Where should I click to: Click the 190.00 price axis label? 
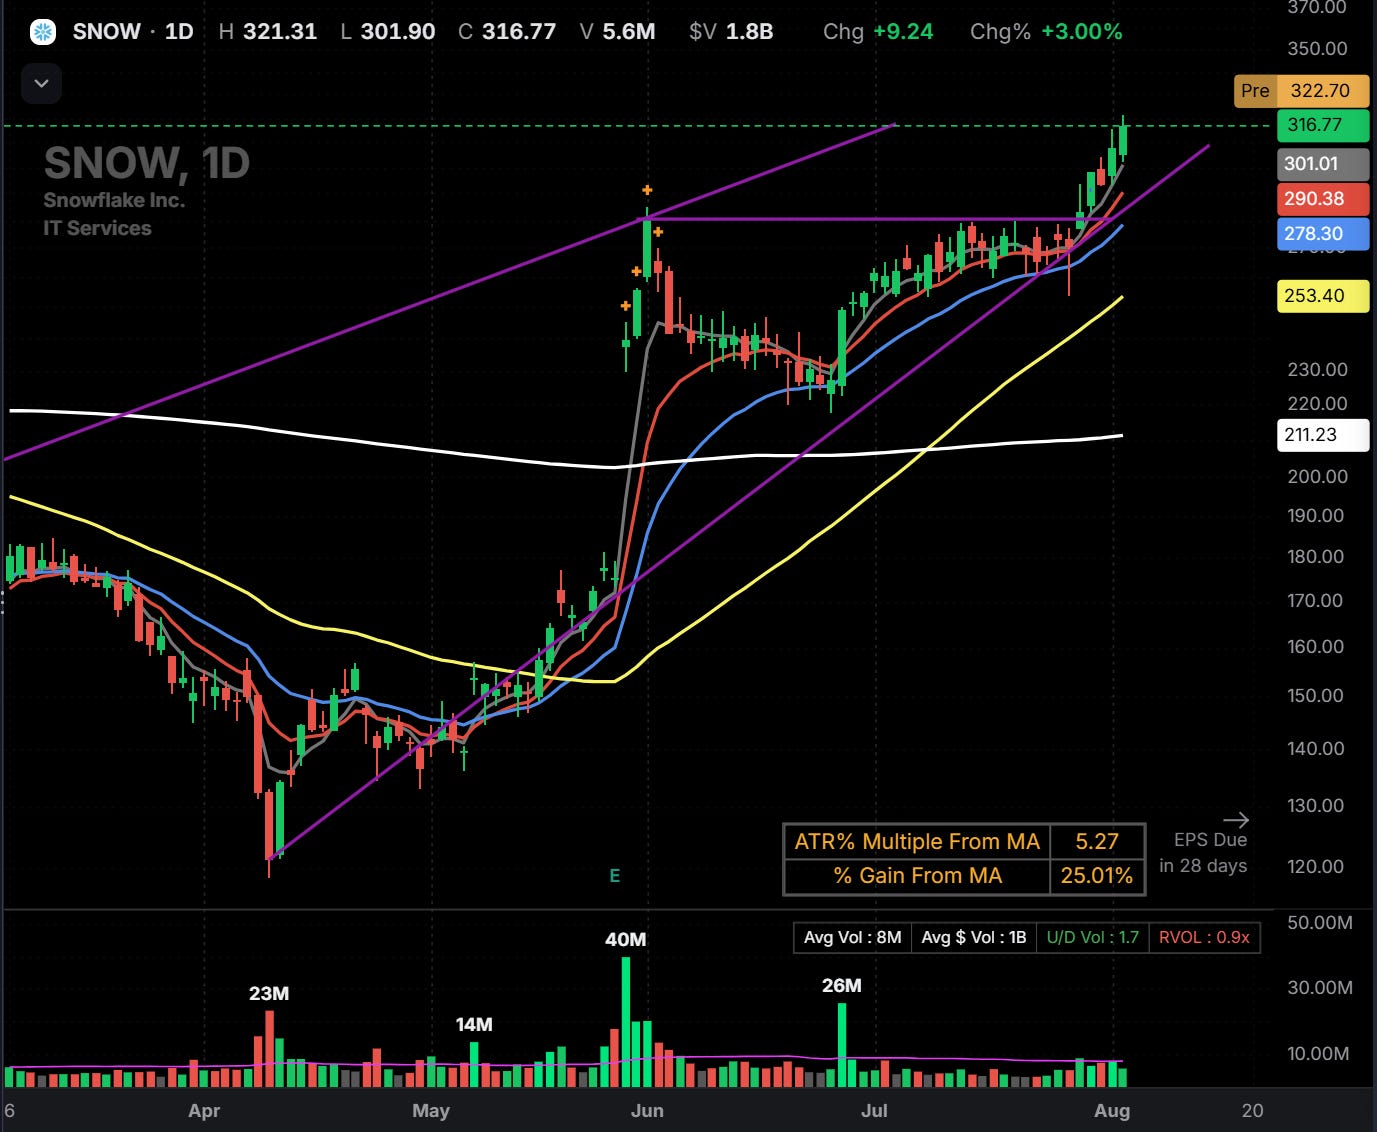(x=1317, y=516)
